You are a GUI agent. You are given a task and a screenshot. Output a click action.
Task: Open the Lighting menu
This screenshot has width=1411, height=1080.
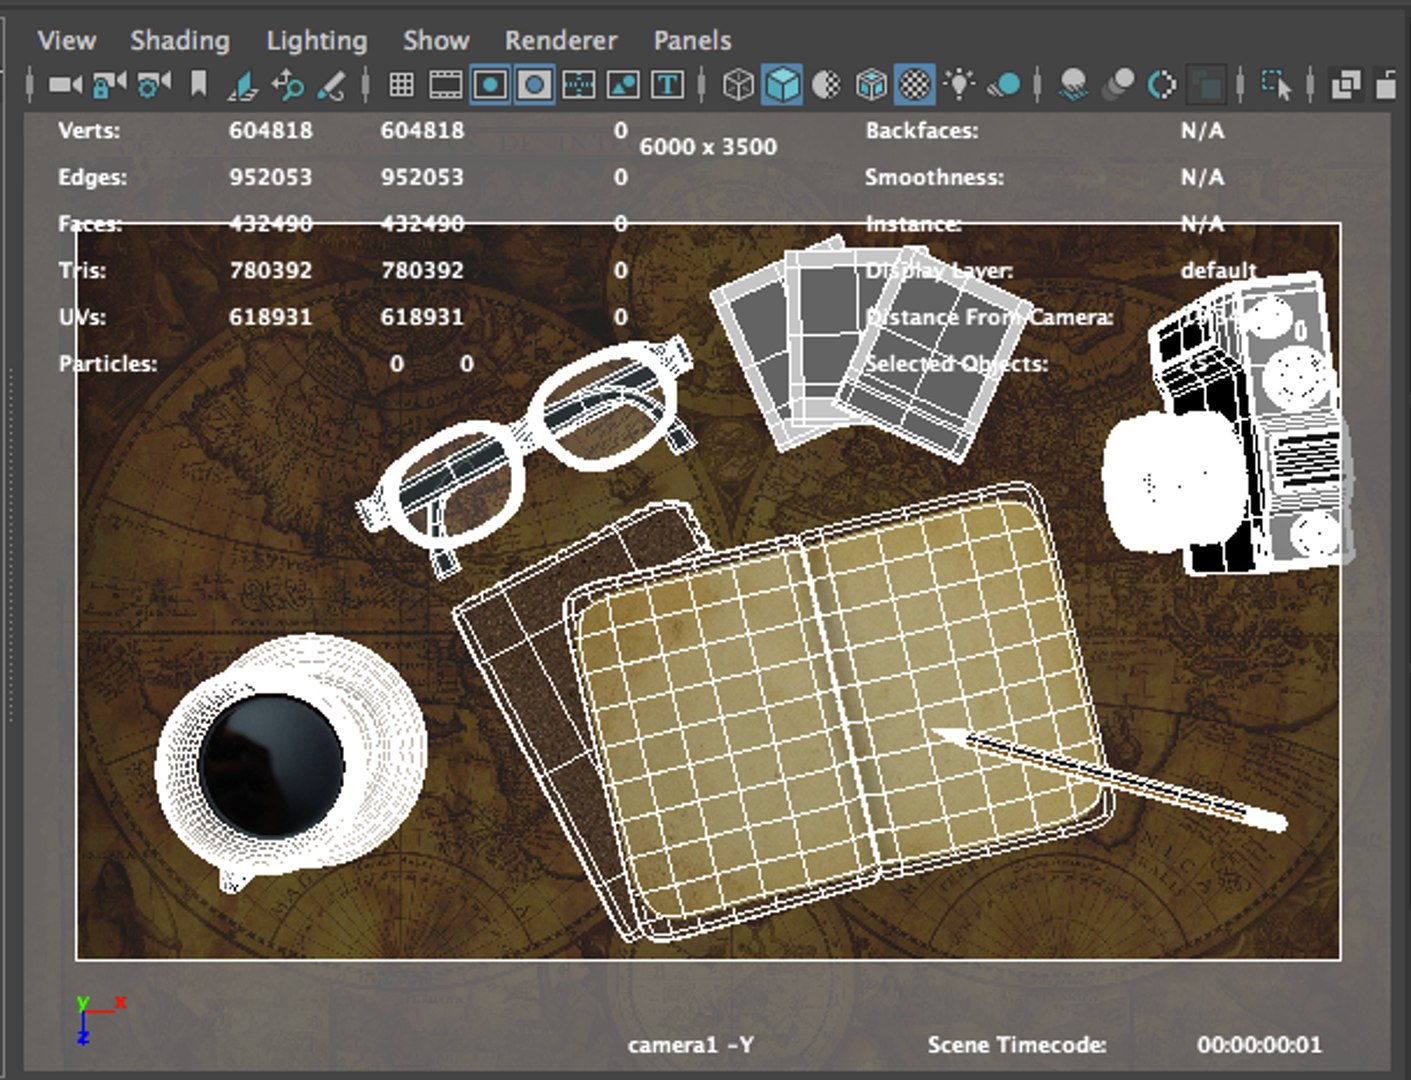click(317, 40)
